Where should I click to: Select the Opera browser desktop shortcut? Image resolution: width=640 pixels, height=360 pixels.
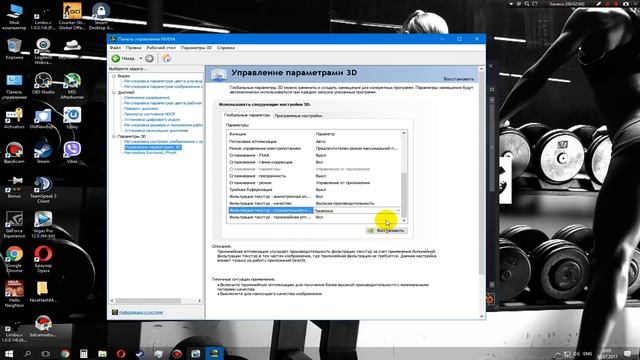[x=43, y=259]
